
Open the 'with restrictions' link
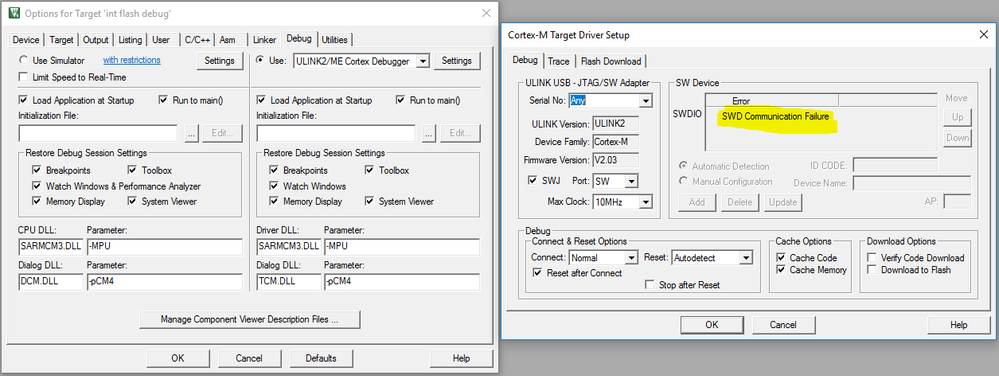tap(132, 60)
